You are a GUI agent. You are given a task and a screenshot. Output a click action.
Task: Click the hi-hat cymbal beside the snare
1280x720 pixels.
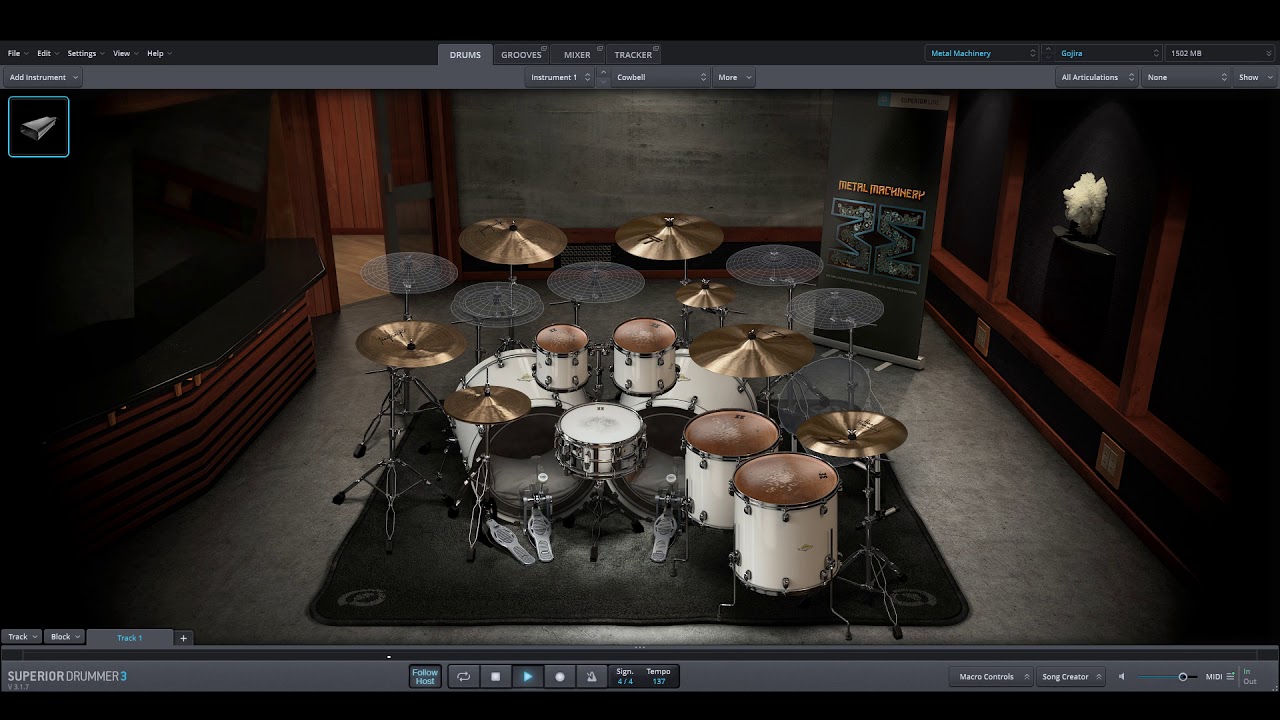tap(487, 404)
